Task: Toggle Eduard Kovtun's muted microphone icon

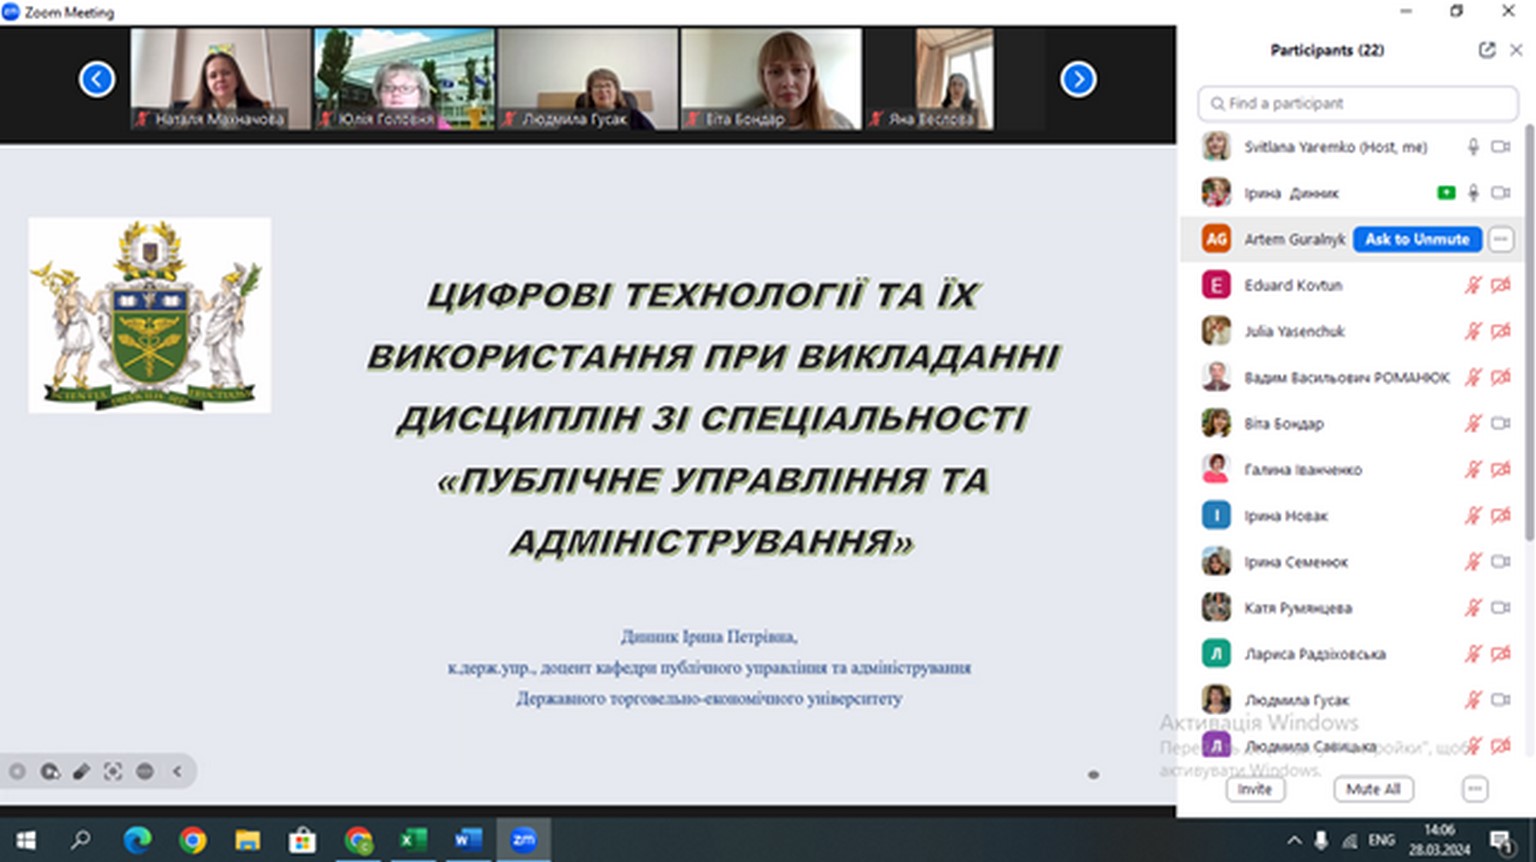Action: (x=1473, y=286)
